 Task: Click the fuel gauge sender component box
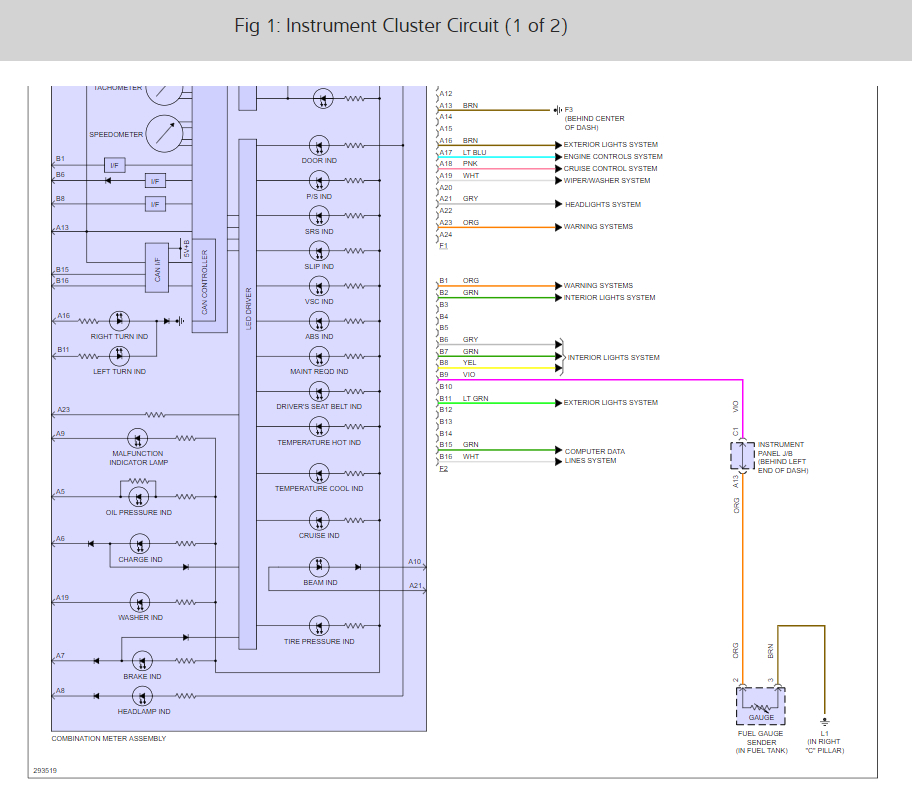tap(761, 706)
